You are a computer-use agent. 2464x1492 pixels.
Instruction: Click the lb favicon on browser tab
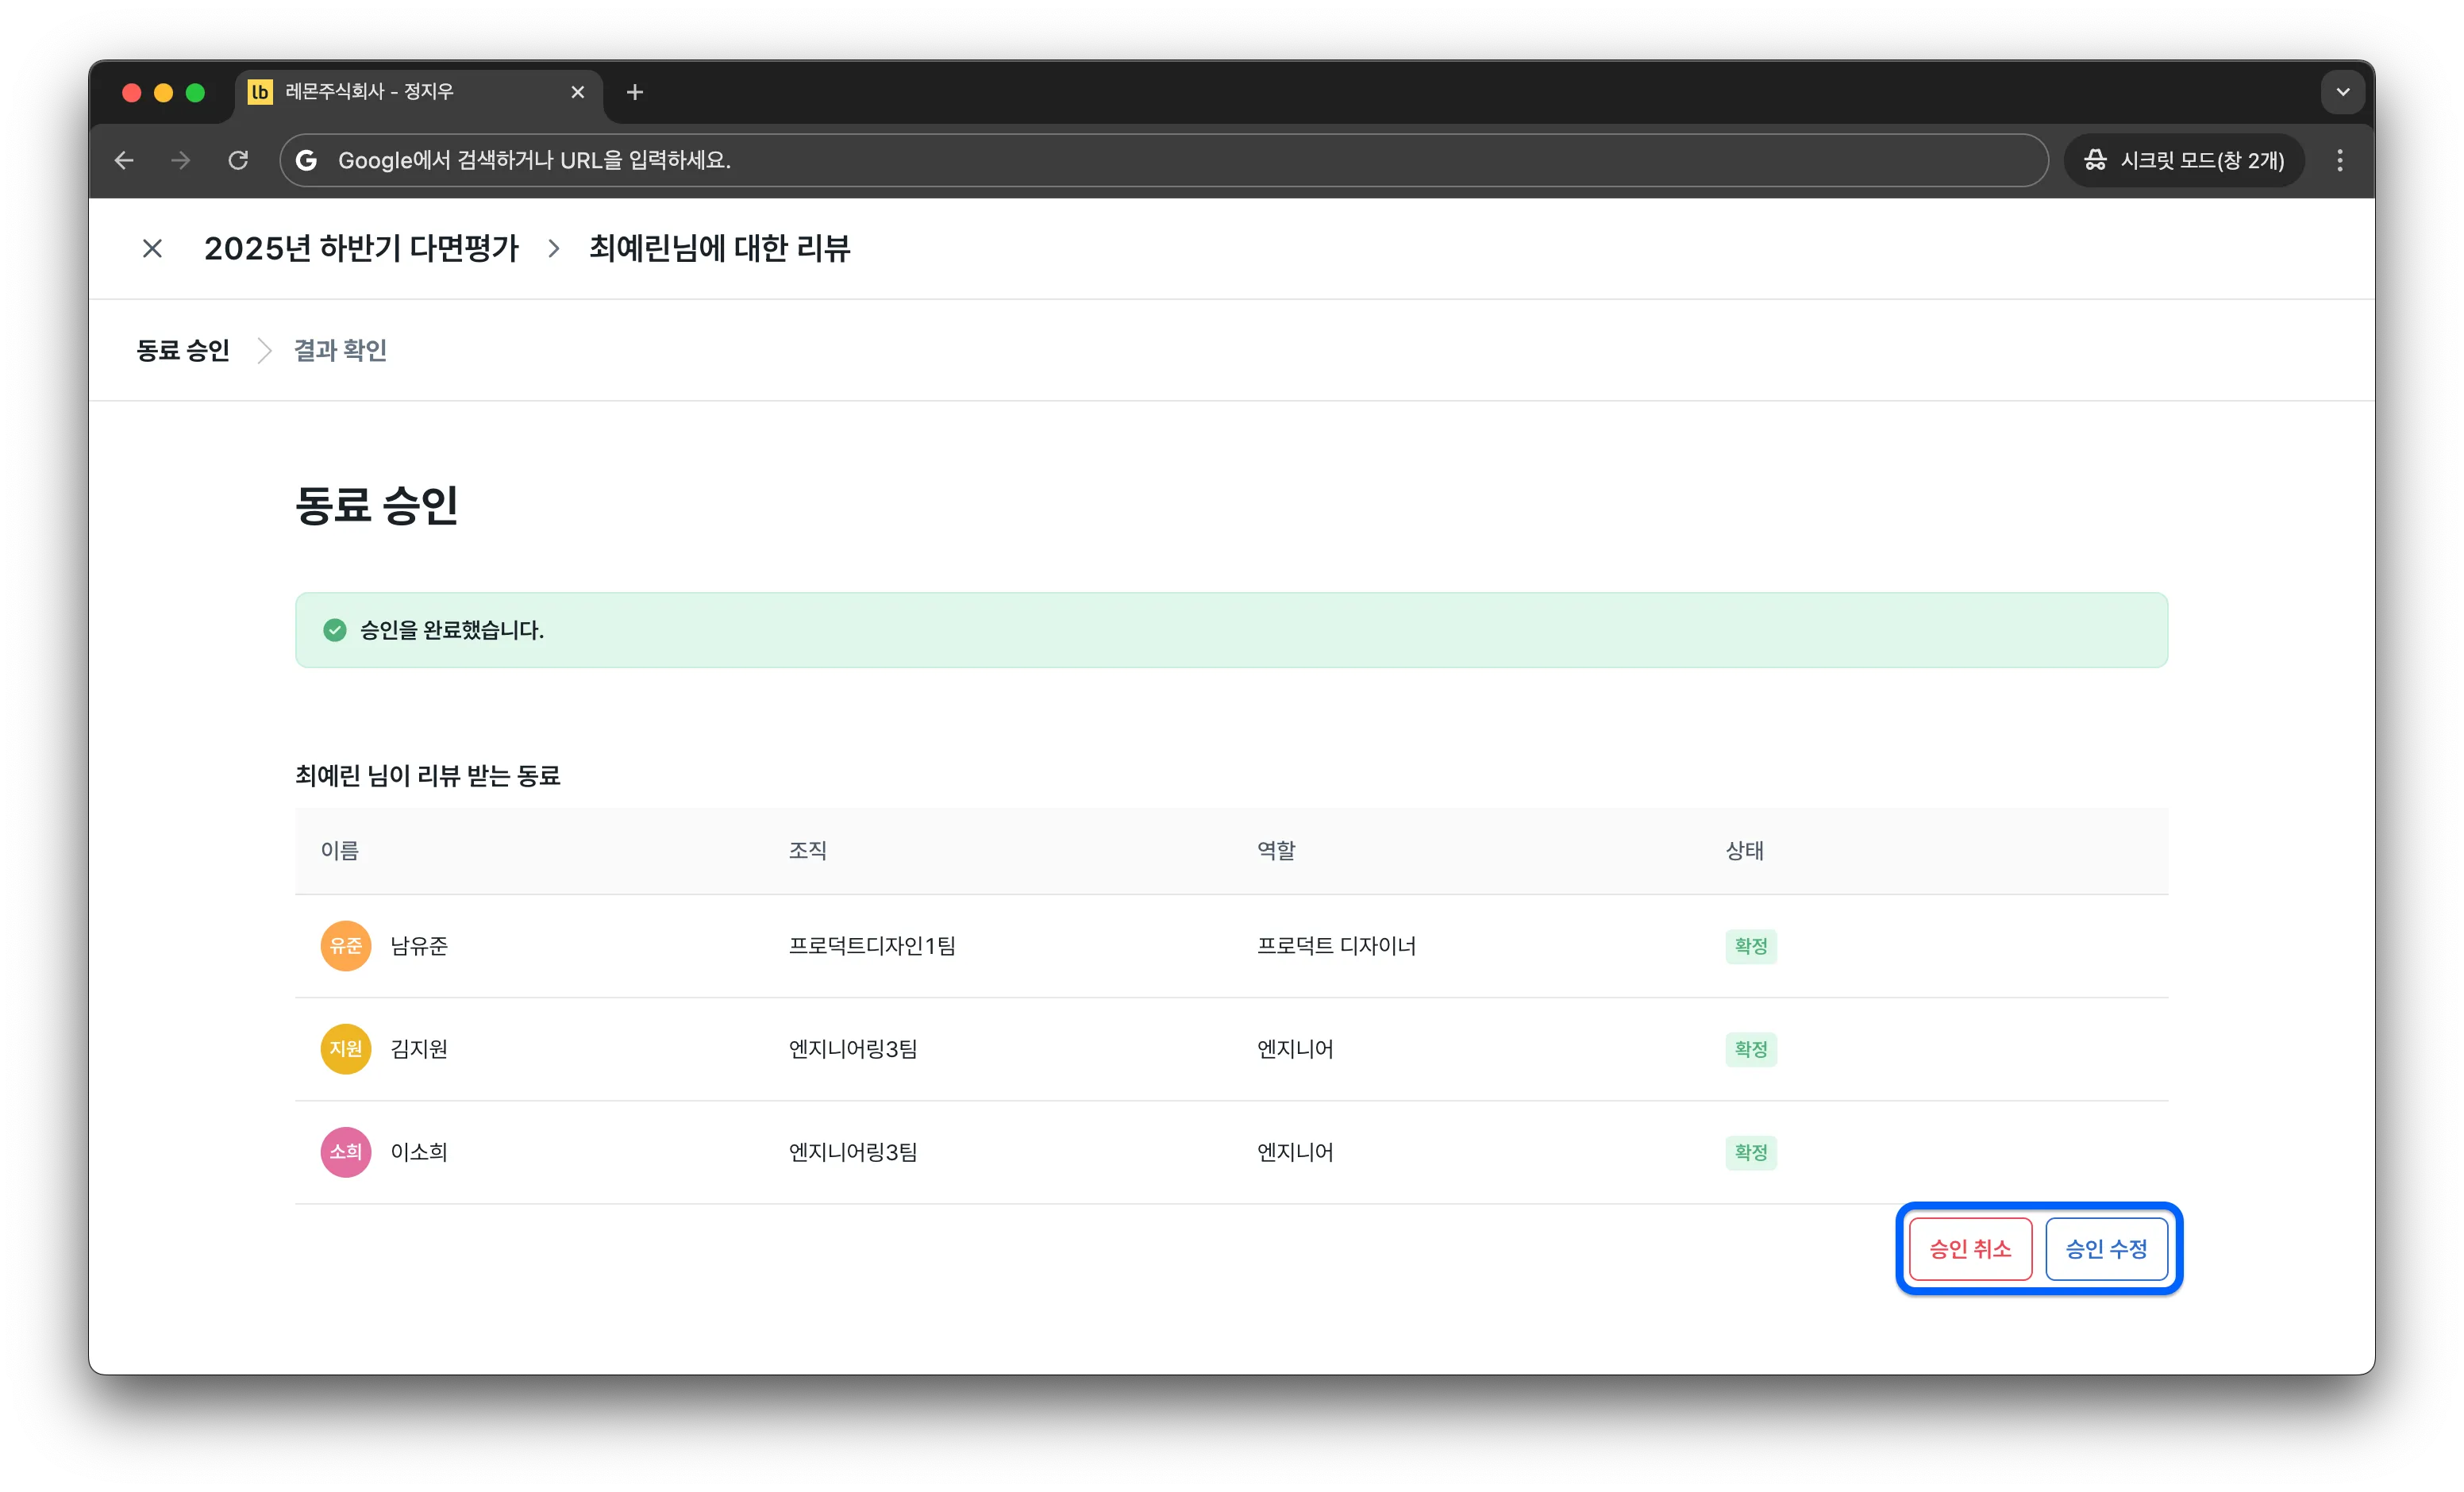coord(260,92)
